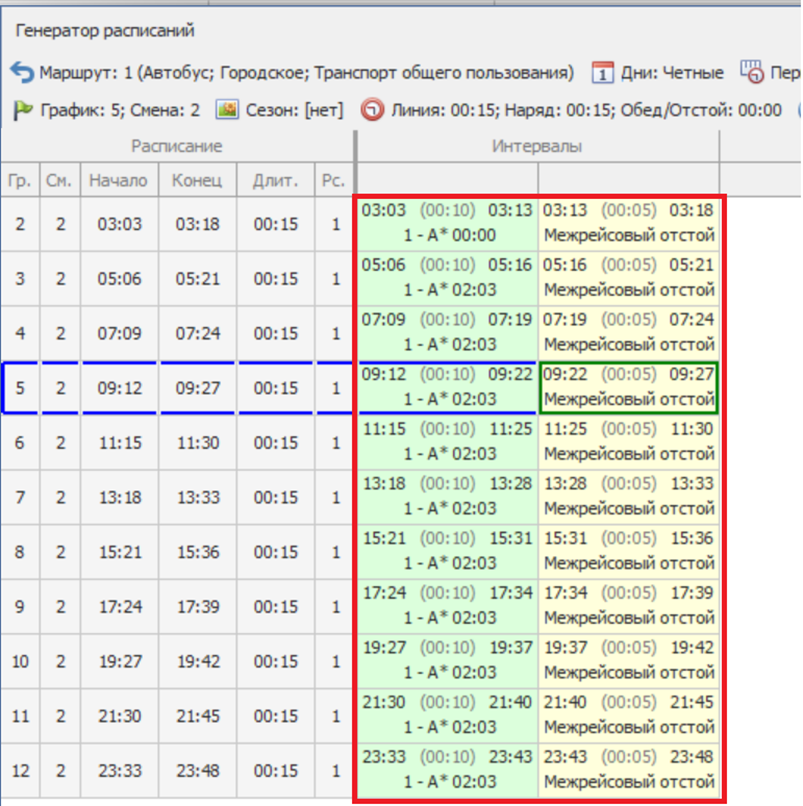Click the red clock icon beside Линия

pos(373,110)
